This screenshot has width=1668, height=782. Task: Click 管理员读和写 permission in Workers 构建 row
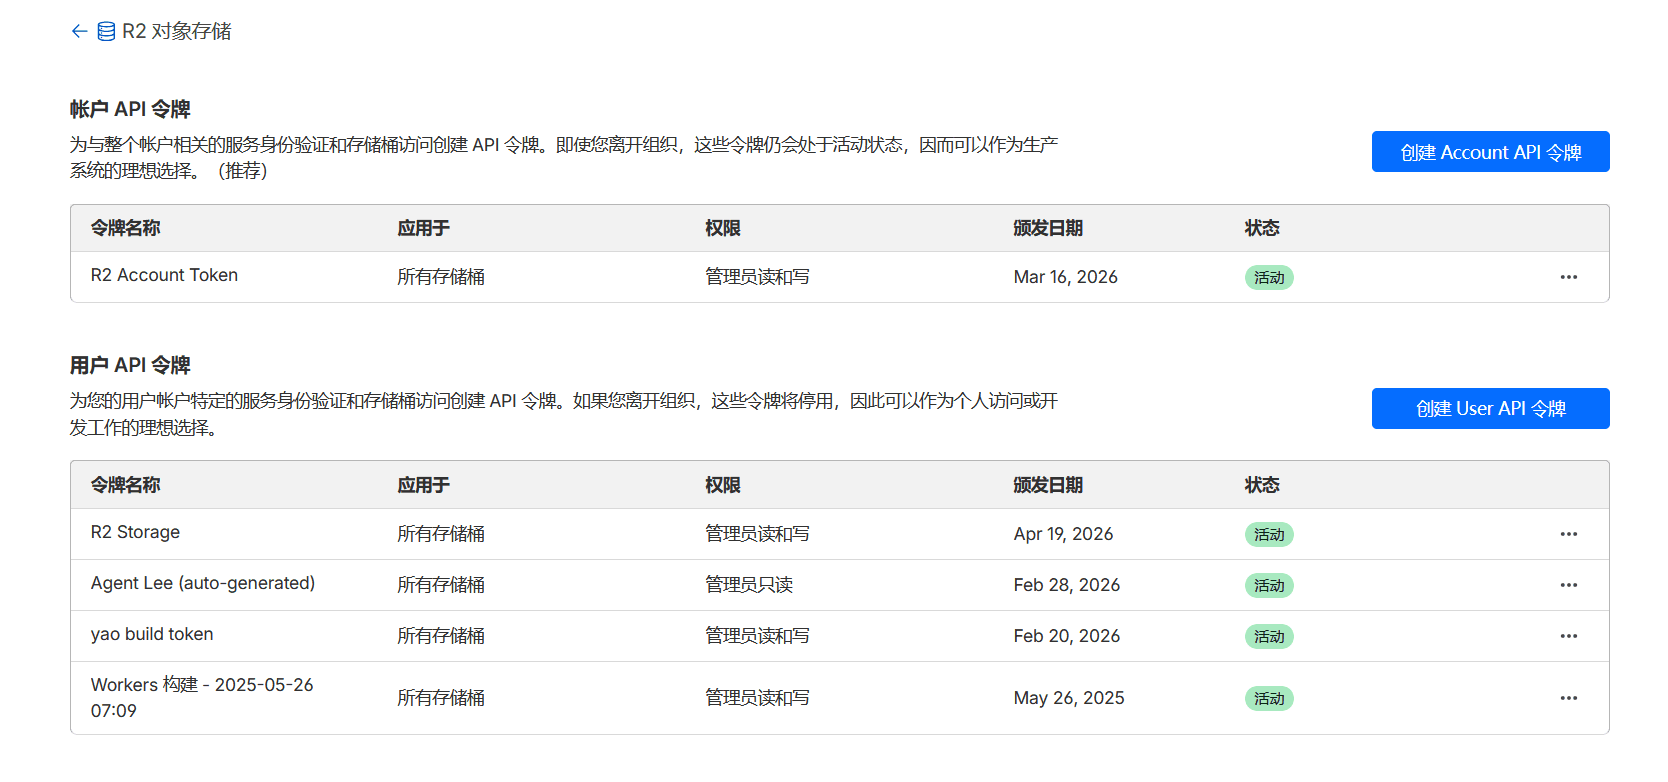click(x=757, y=698)
